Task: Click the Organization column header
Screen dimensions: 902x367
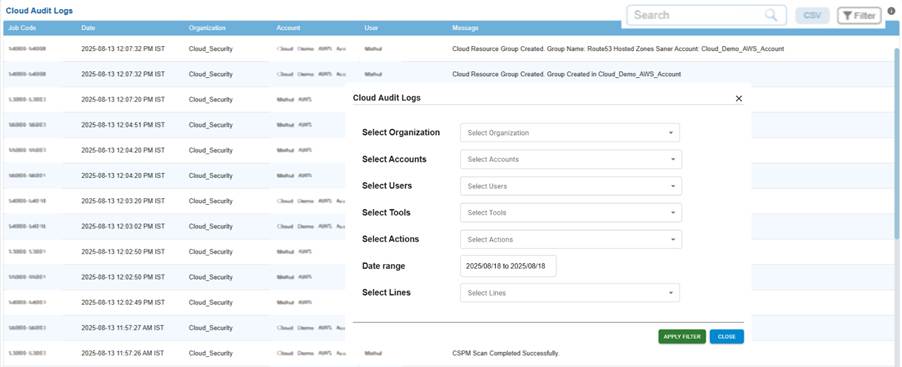Action: click(207, 28)
